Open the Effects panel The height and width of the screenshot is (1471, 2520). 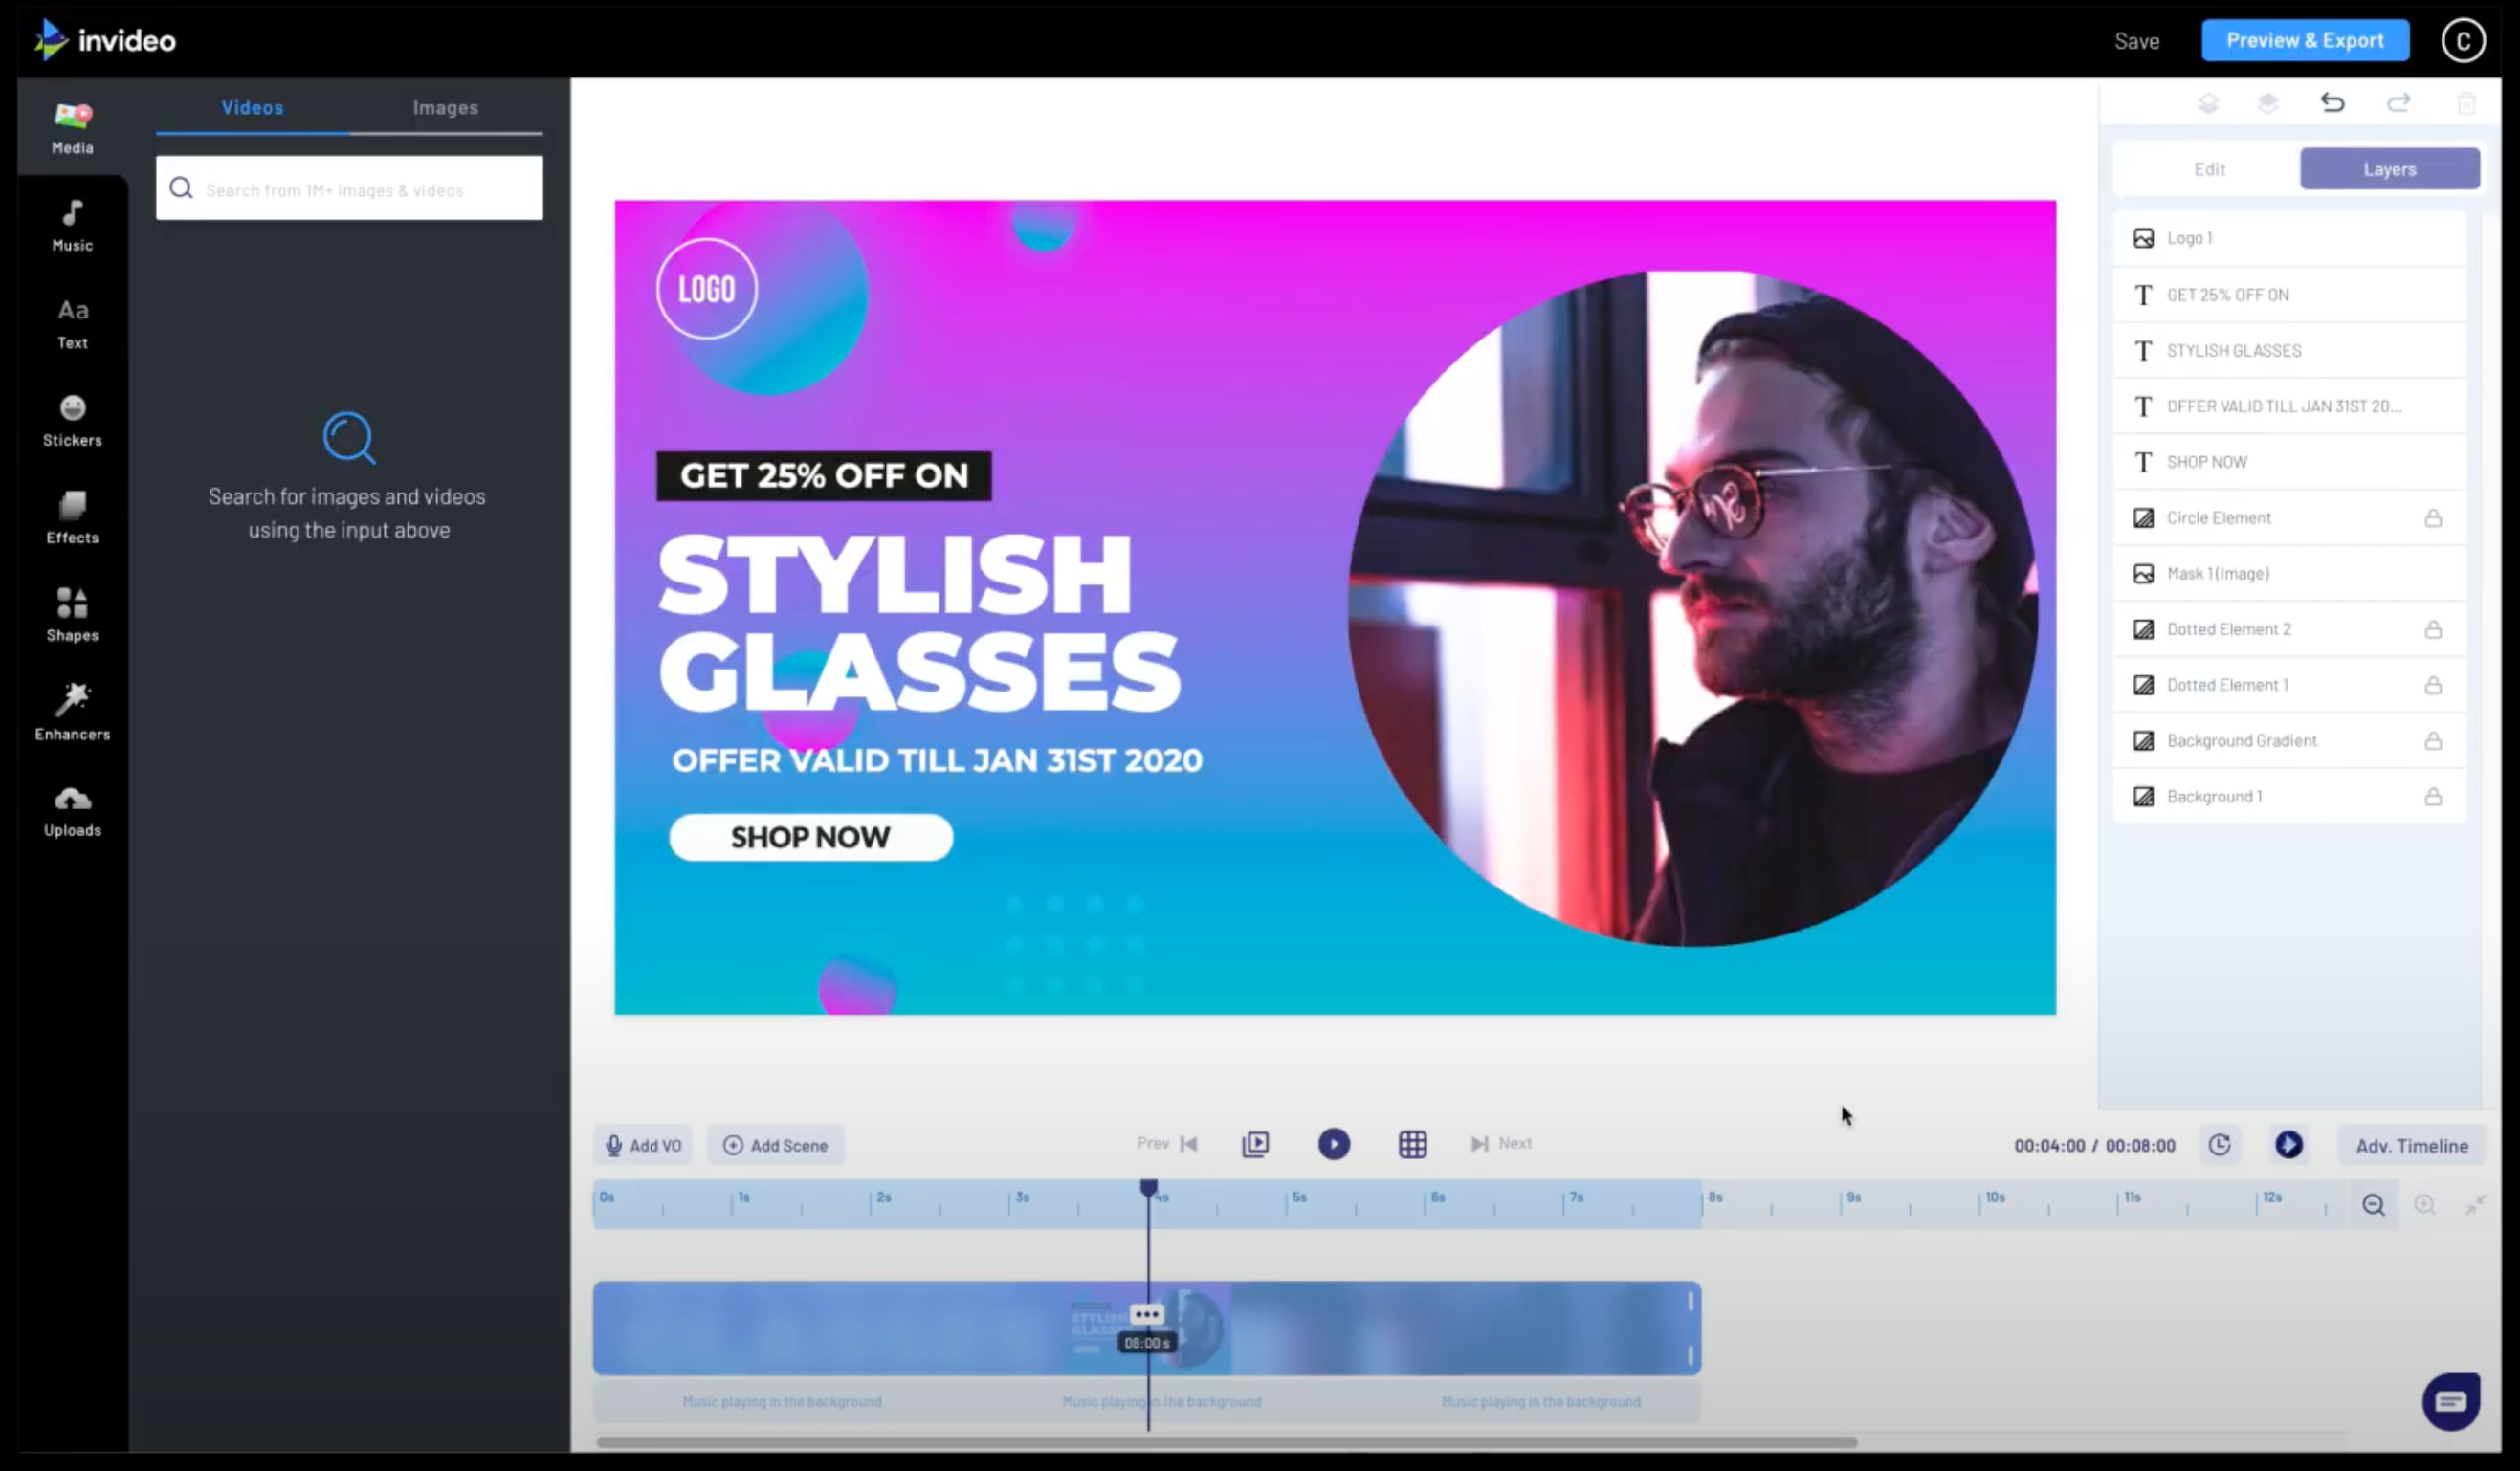pos(72,516)
